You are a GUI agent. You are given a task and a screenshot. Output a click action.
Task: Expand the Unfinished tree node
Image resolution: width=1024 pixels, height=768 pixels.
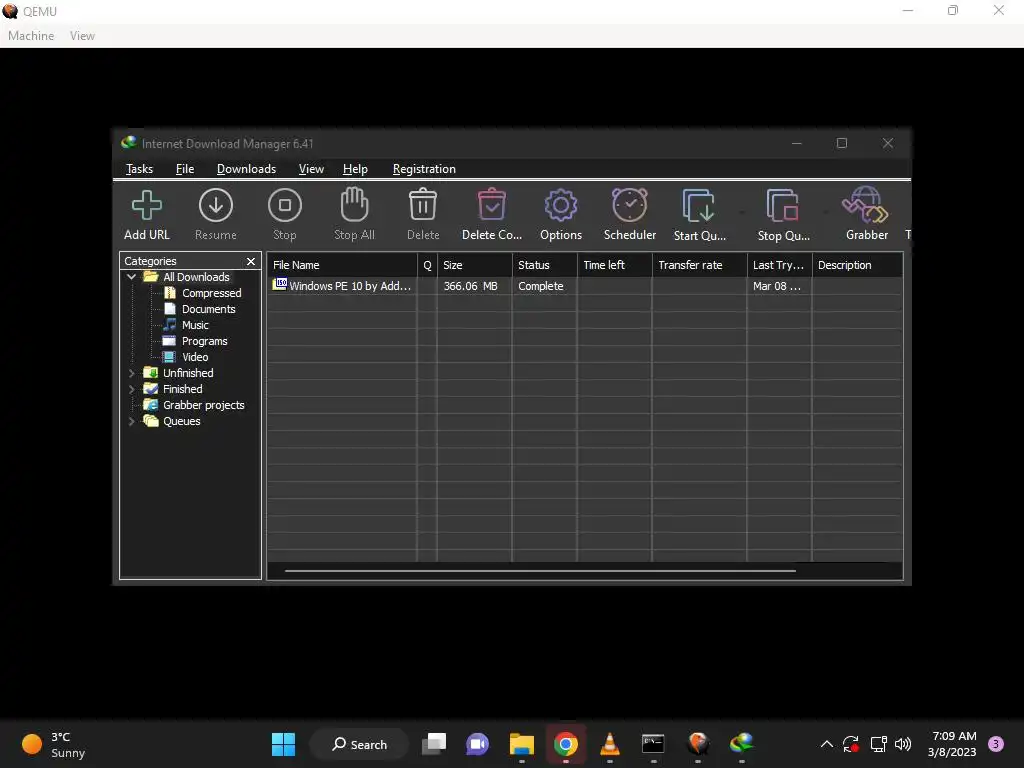132,373
